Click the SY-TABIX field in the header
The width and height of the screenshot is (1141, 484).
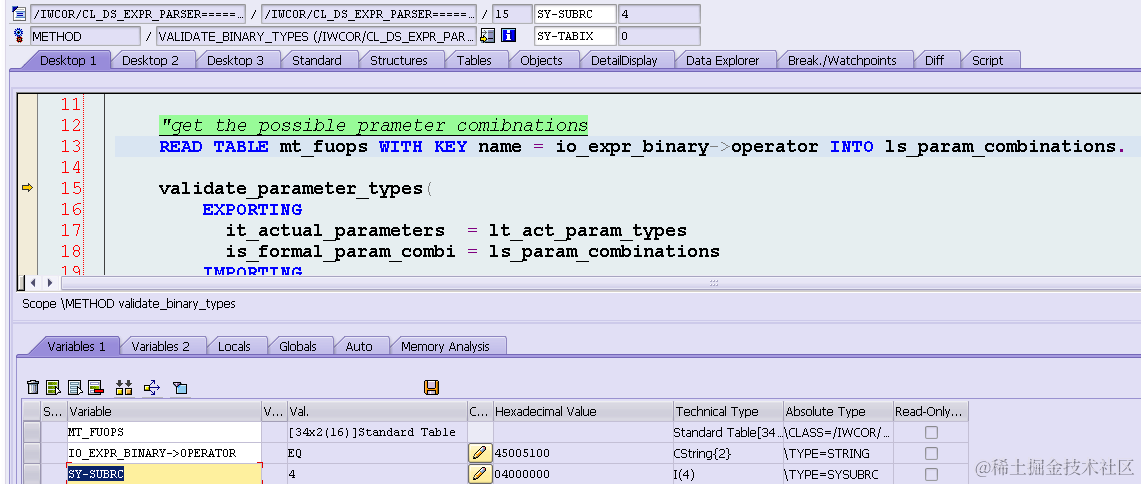point(574,36)
